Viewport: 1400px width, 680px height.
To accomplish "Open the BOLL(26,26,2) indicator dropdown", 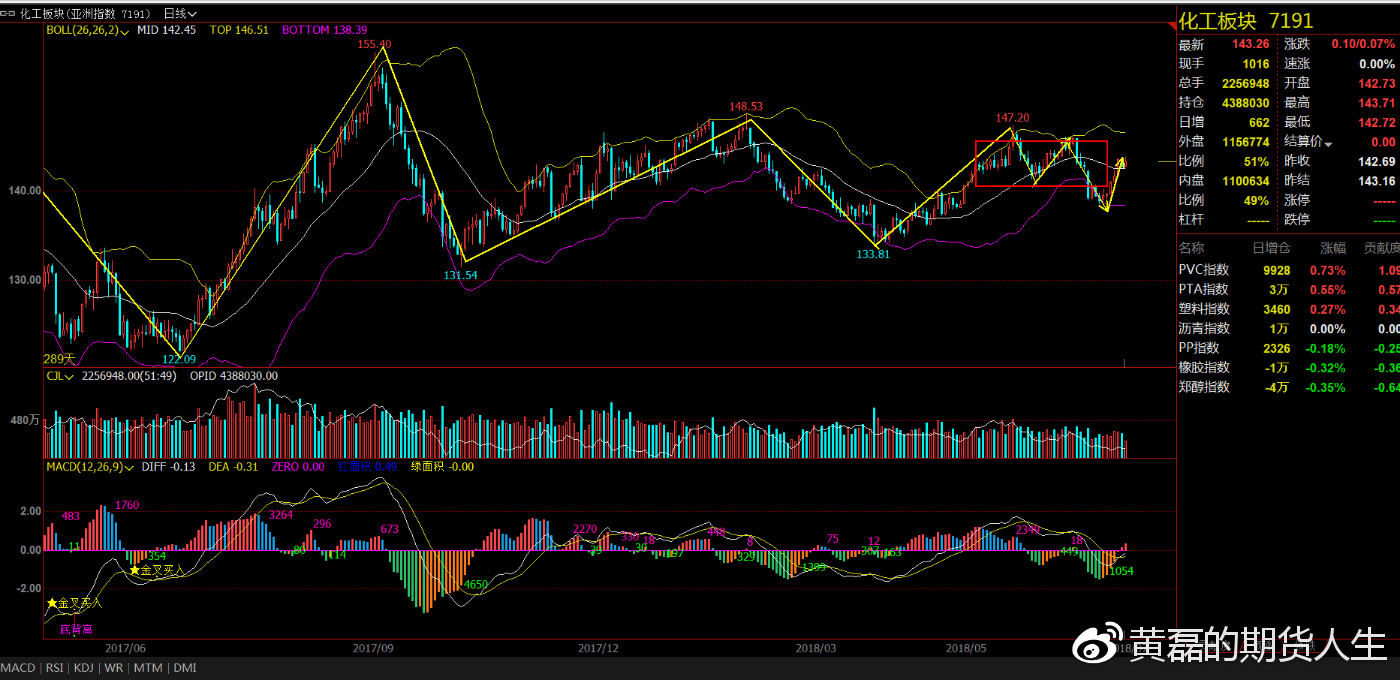I will pos(89,31).
